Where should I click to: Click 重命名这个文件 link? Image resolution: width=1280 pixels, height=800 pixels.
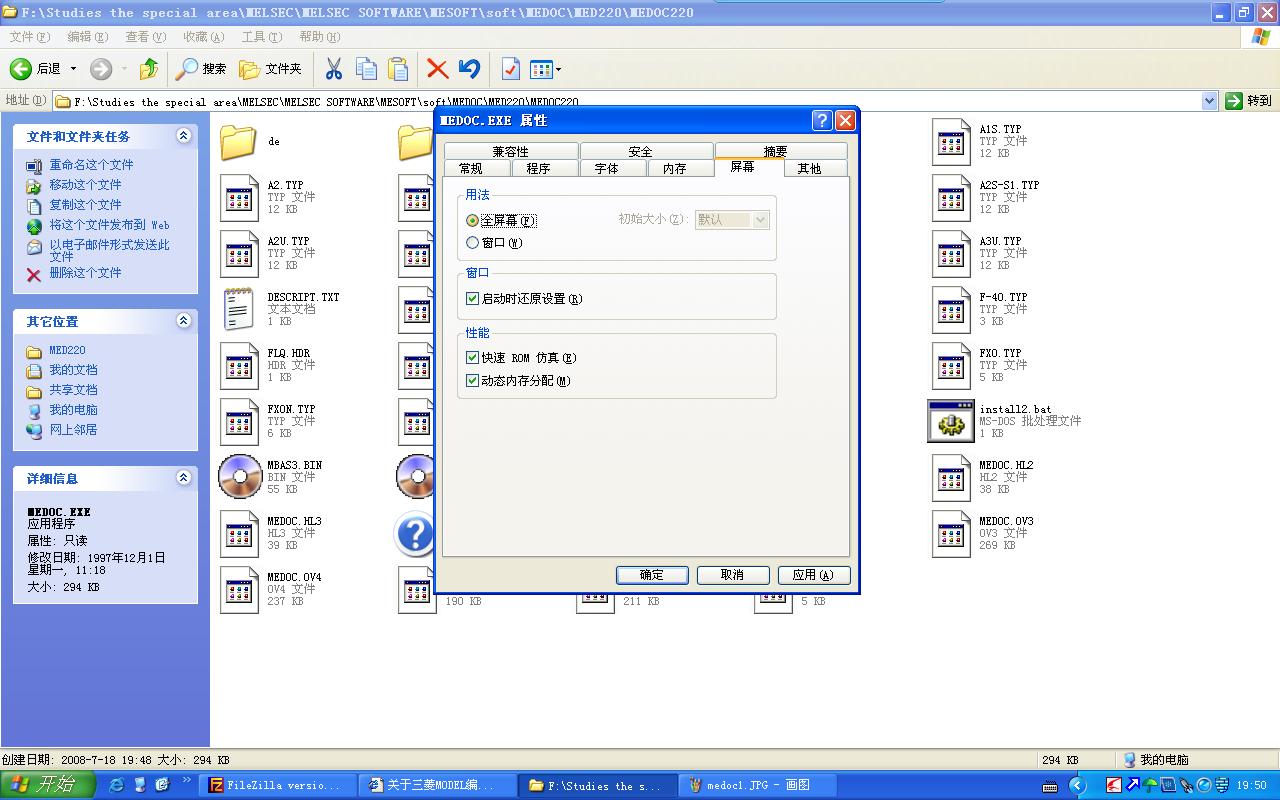coord(91,165)
